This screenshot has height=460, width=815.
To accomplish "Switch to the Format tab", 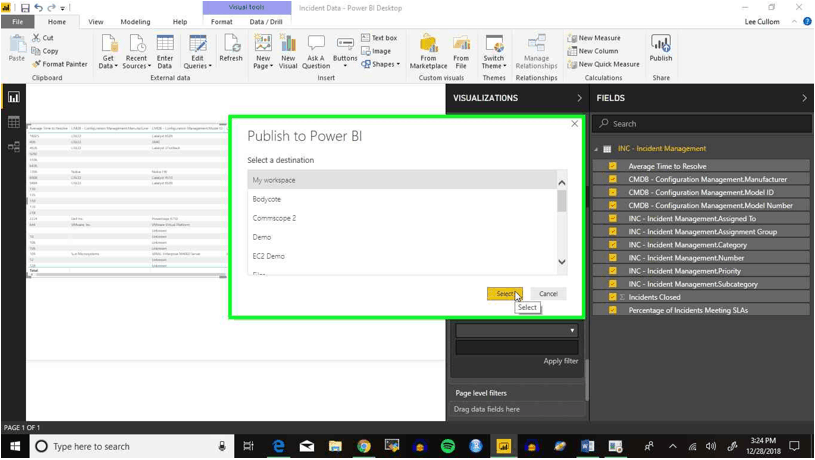I will [x=222, y=22].
